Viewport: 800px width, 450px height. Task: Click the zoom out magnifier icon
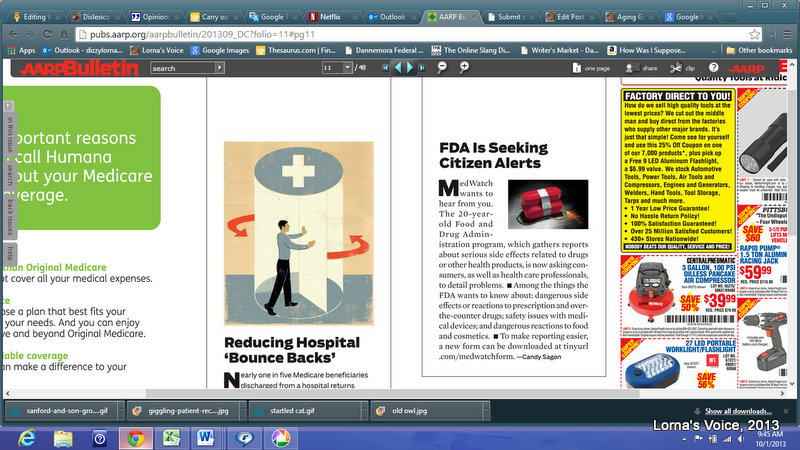pos(443,68)
